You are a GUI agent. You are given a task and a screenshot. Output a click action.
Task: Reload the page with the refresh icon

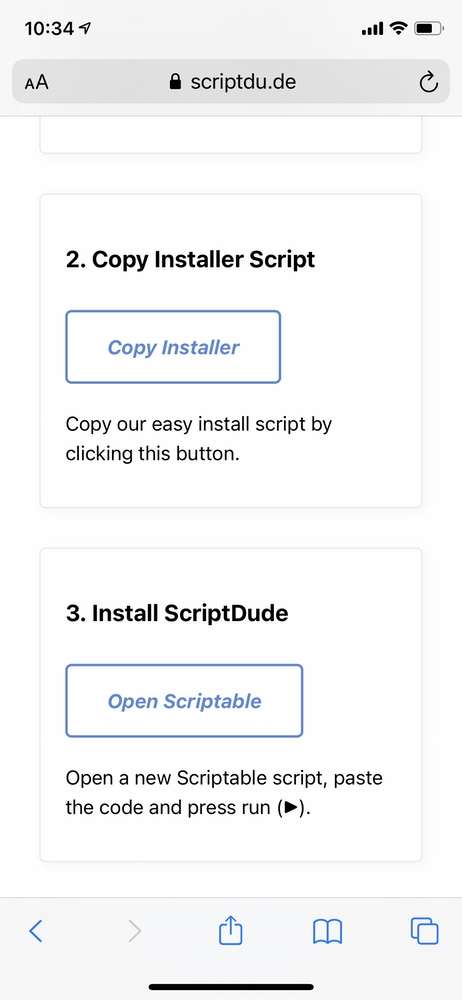click(x=428, y=82)
